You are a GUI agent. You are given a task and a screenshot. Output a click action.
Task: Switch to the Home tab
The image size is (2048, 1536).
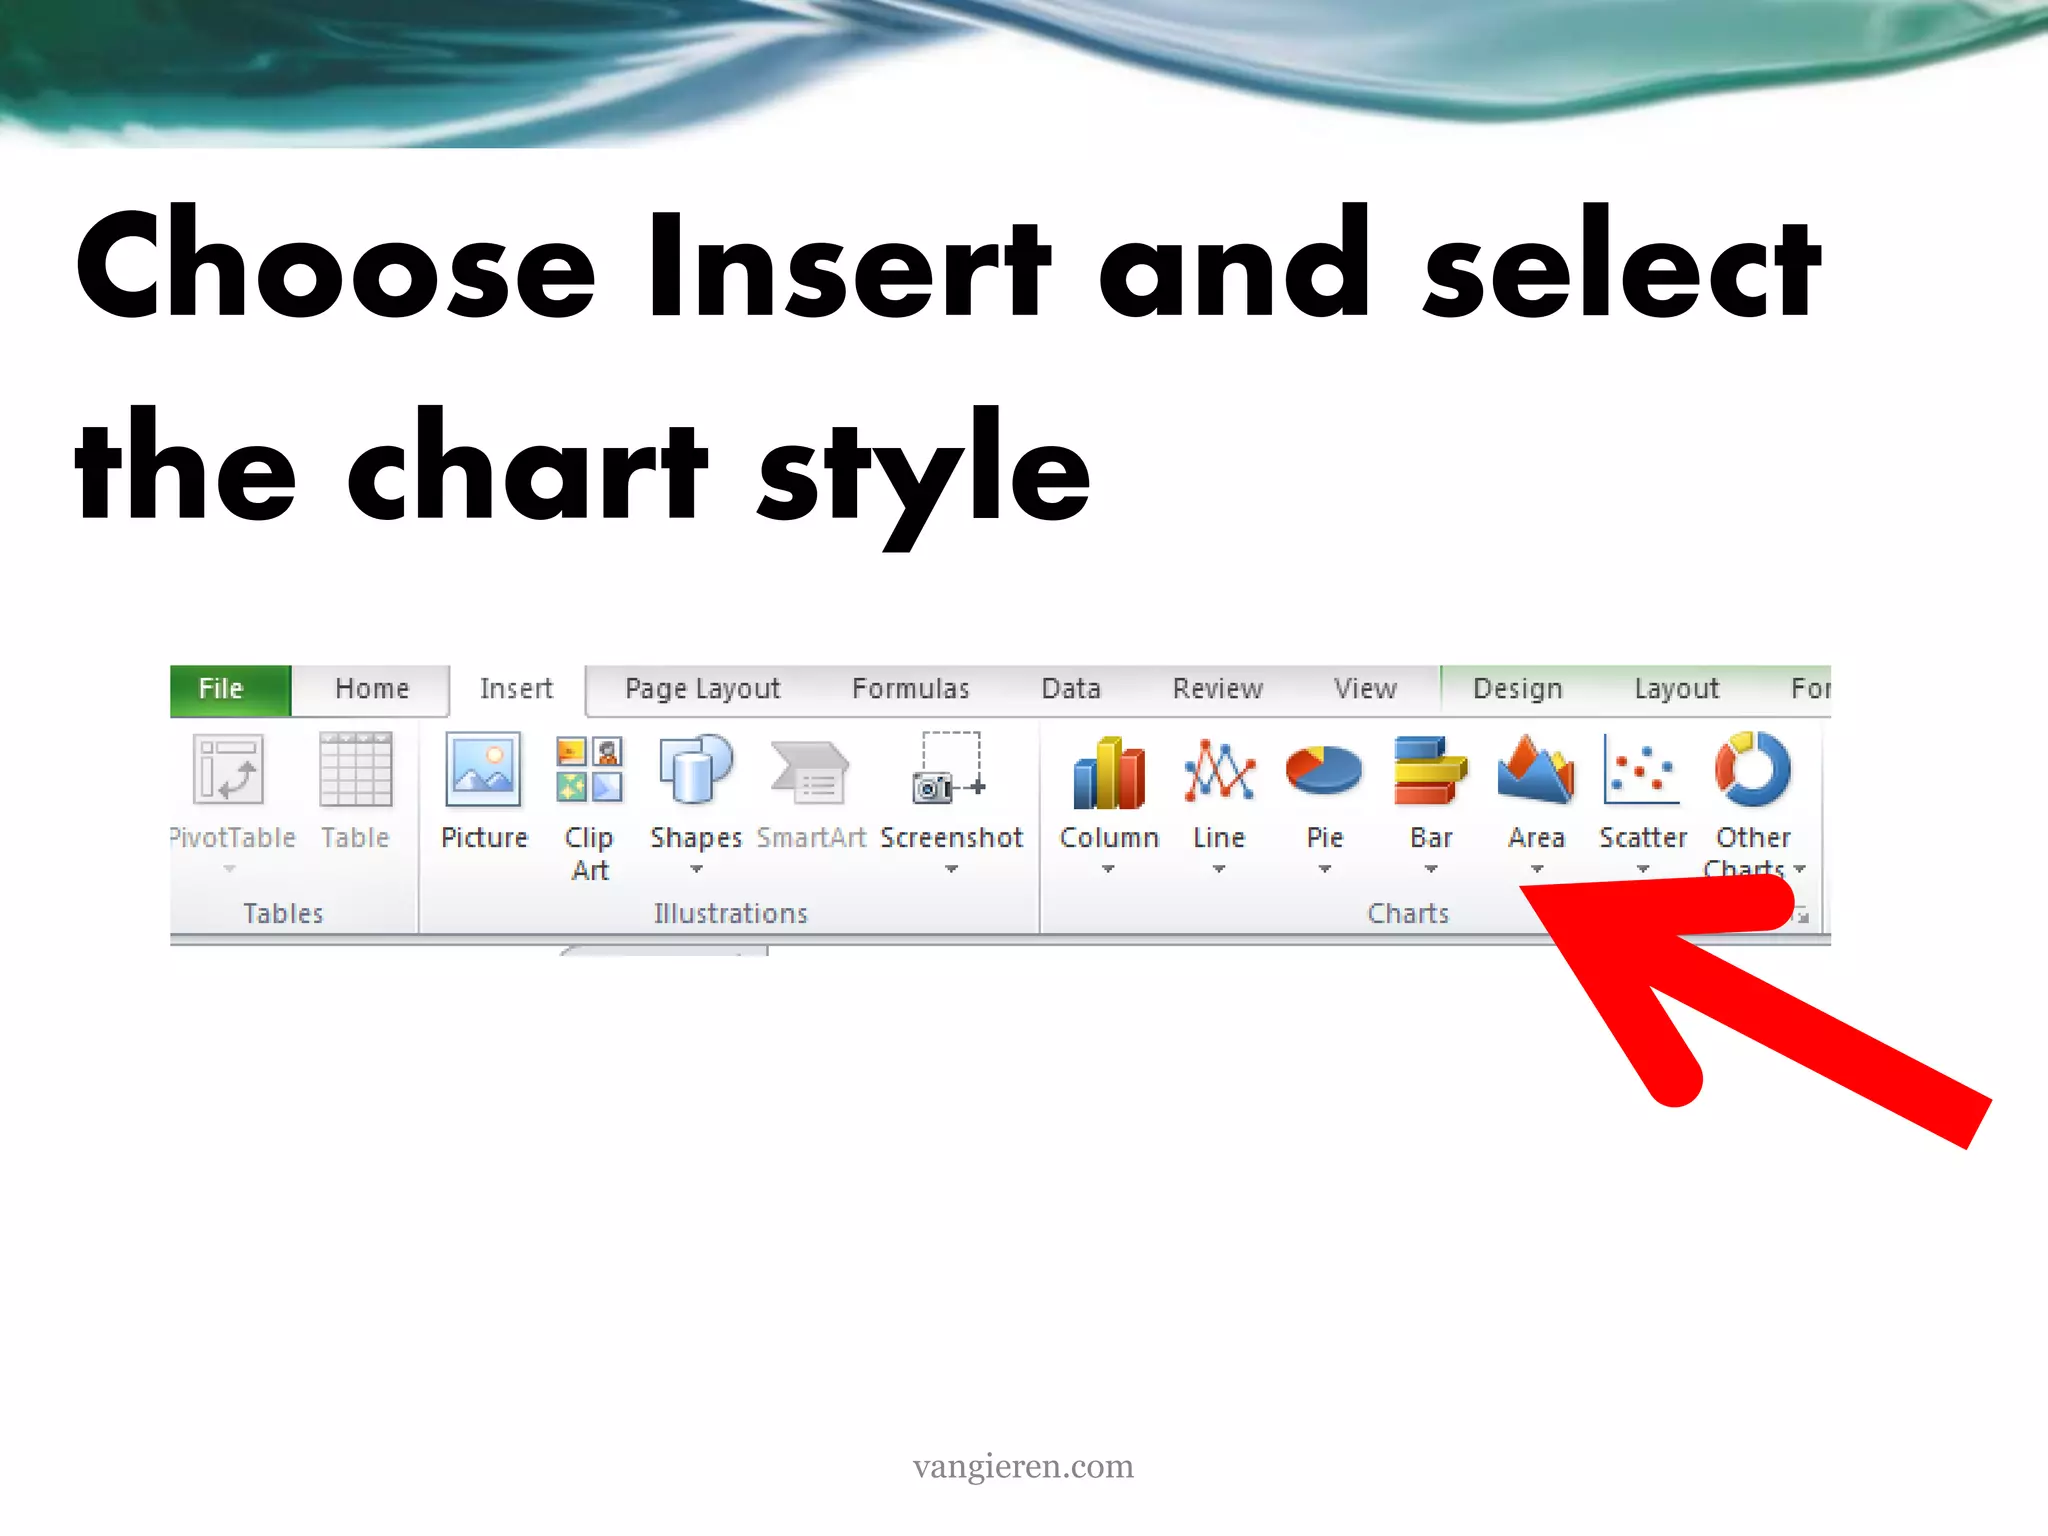[x=372, y=690]
